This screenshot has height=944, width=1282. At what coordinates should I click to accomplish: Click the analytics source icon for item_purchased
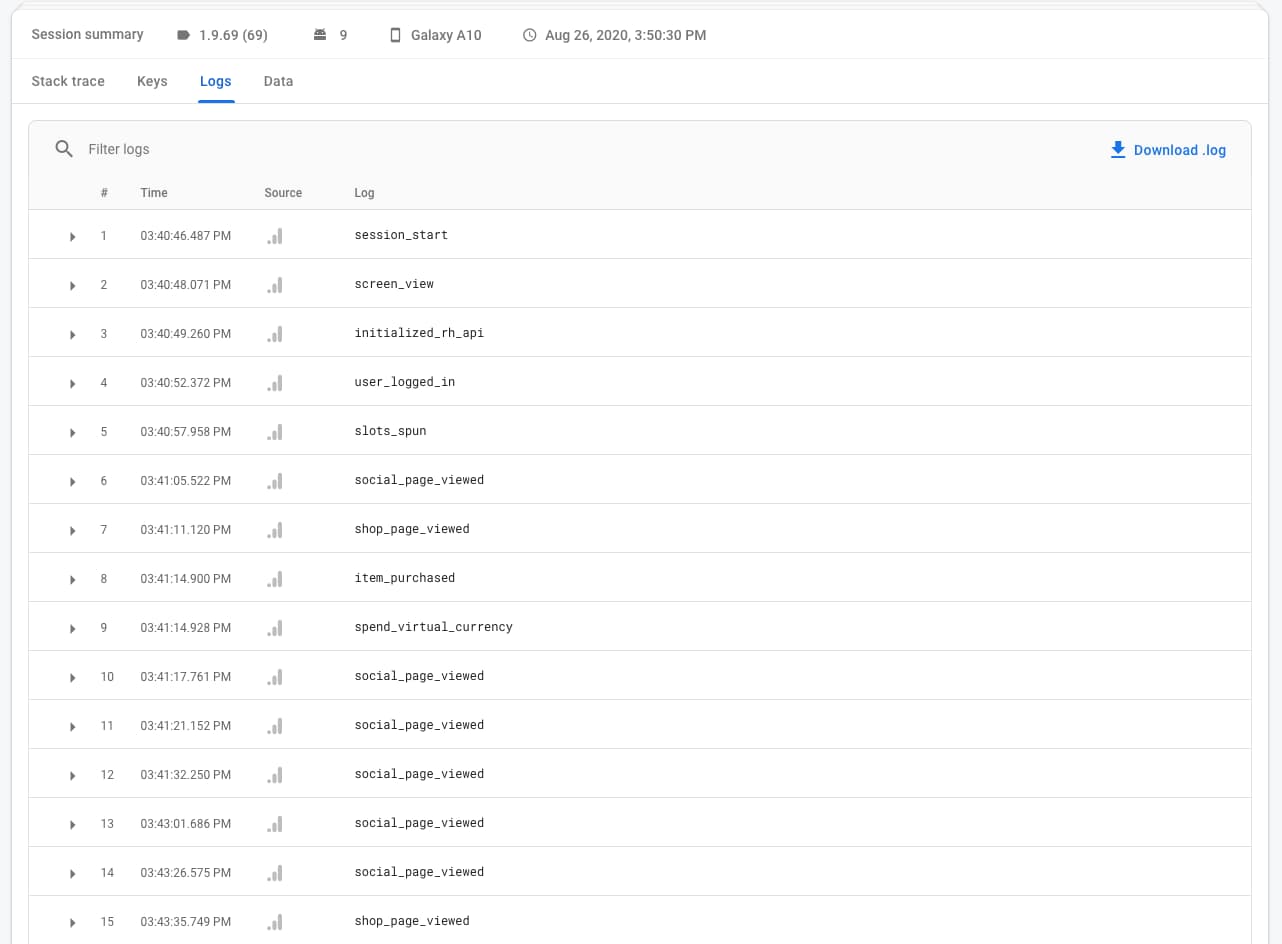(275, 579)
